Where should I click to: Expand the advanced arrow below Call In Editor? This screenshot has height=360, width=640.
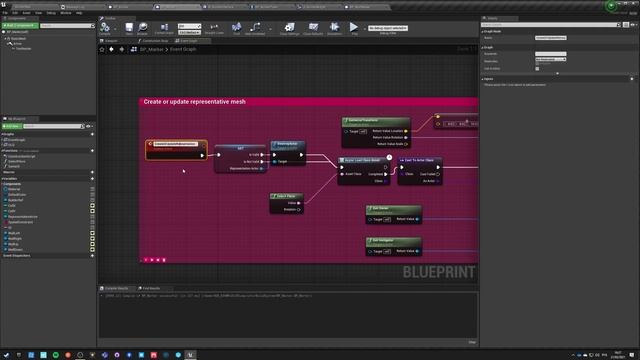(x=558, y=73)
